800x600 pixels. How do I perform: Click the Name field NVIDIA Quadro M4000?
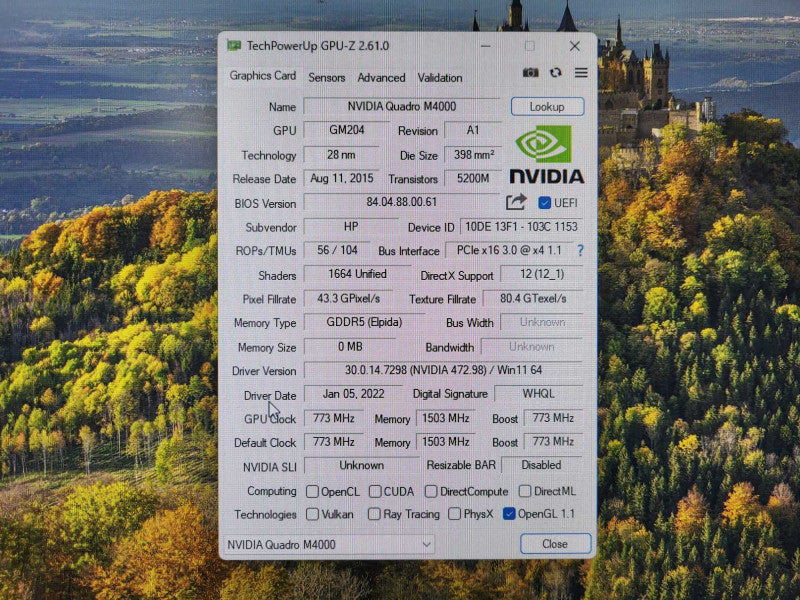(402, 106)
